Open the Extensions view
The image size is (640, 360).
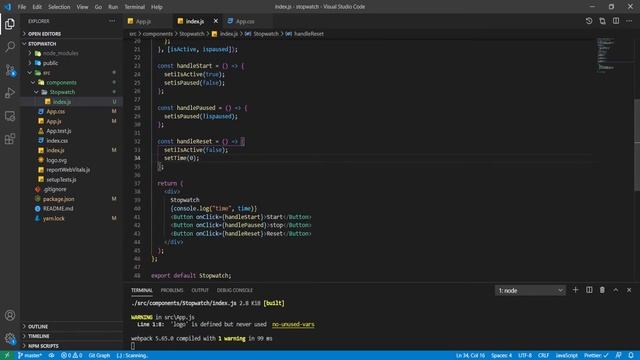click(x=10, y=139)
